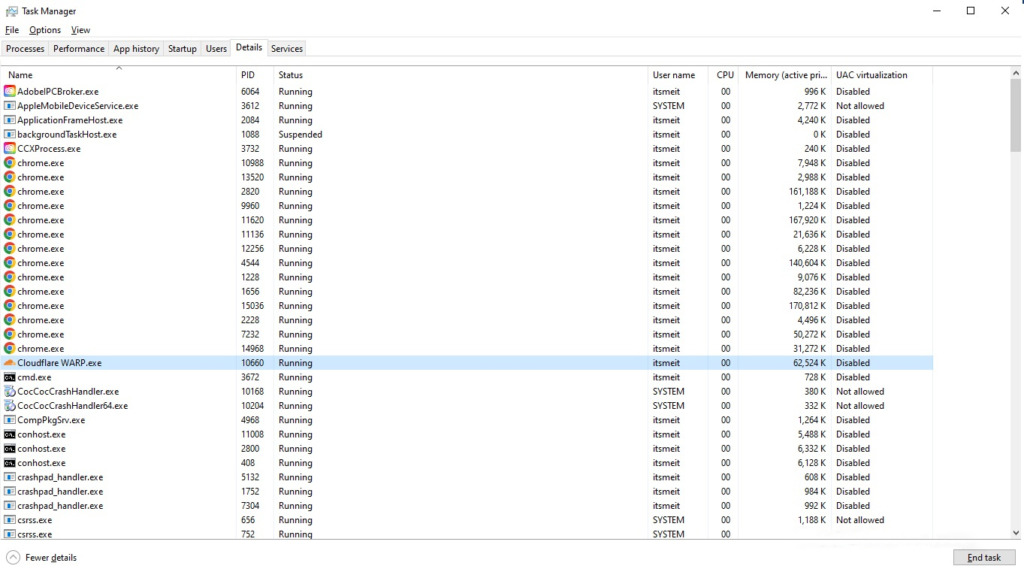Click the Task Manager title bar icon
This screenshot has height=575, width=1024.
pos(11,11)
